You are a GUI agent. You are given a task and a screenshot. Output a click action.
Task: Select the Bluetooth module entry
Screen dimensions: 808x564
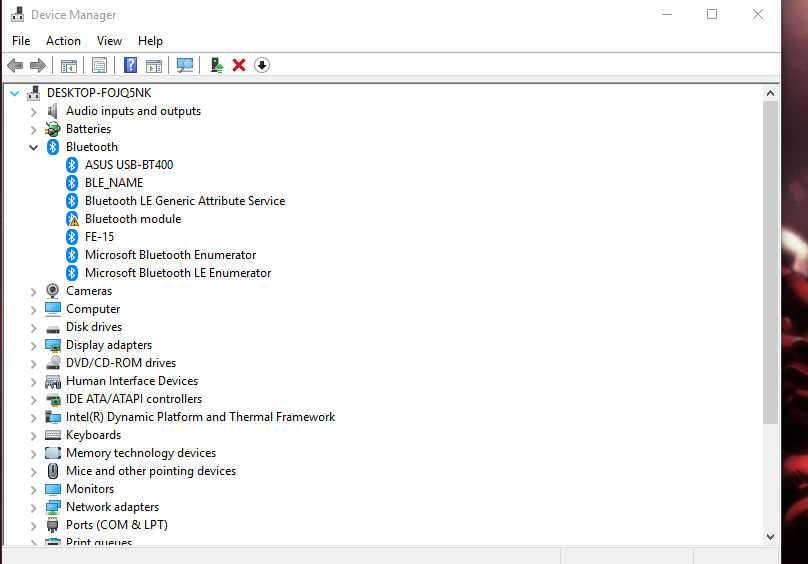click(133, 219)
